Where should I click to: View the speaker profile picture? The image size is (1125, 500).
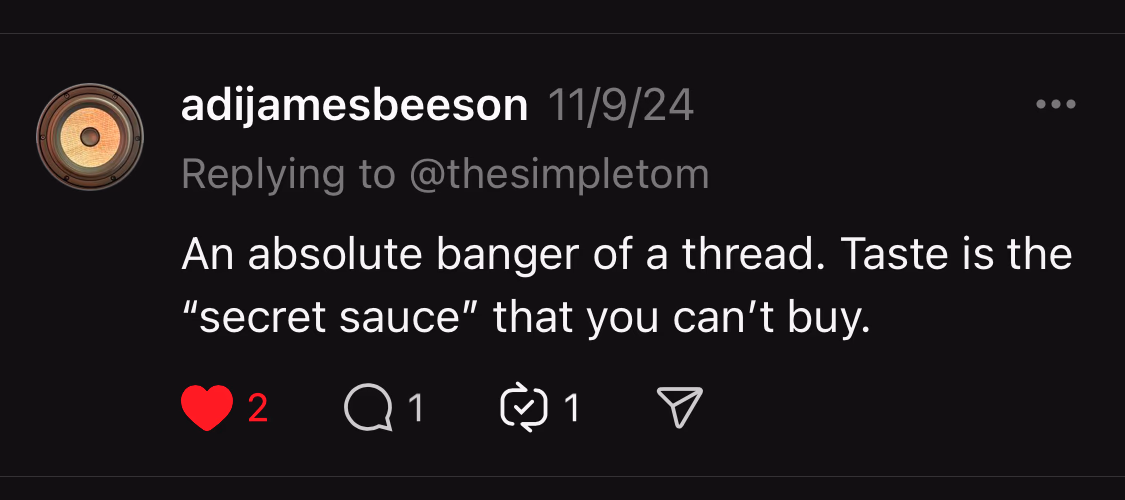pos(91,135)
